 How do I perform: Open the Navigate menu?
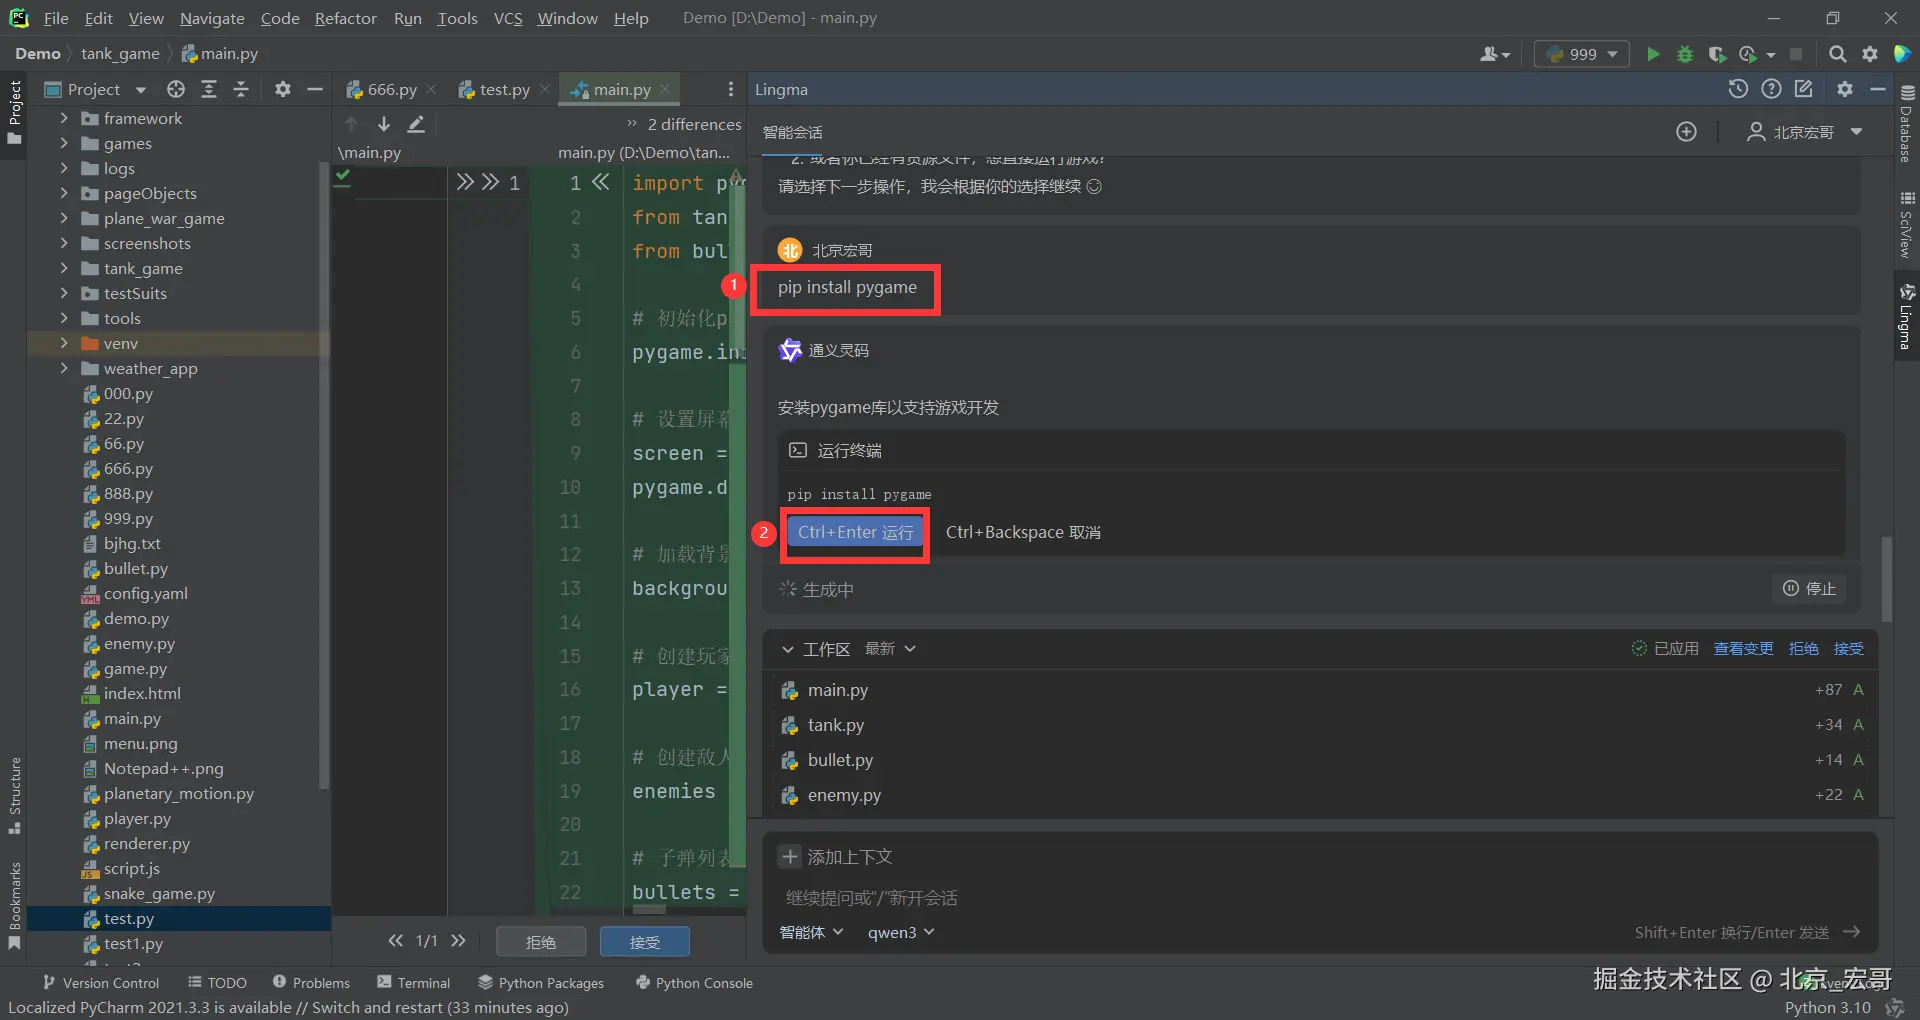212,18
